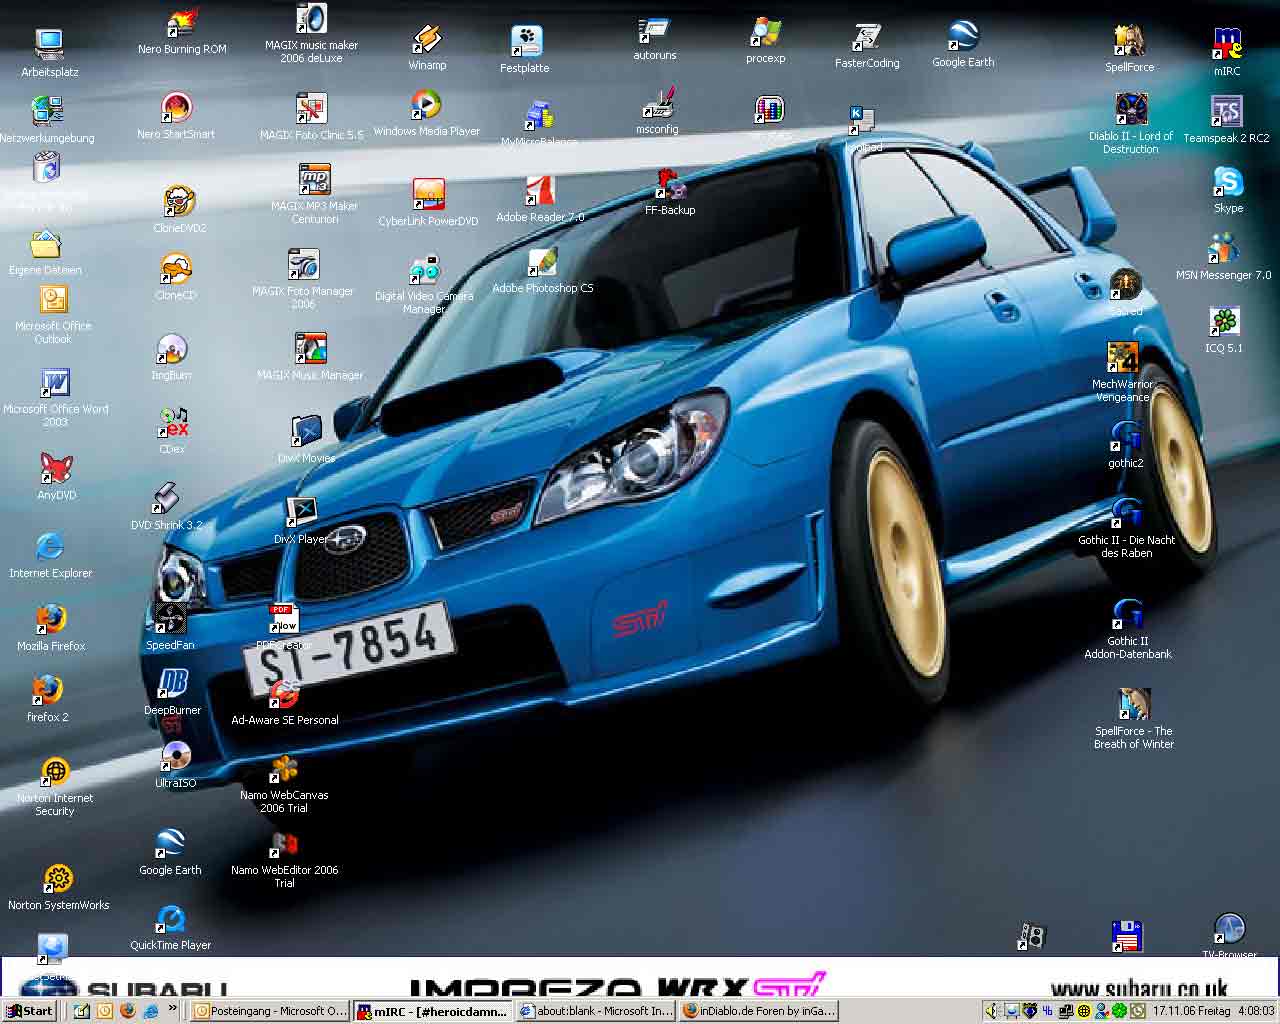Viewport: 1280px width, 1024px height.
Task: Open msconfig shortcut
Action: tap(657, 104)
